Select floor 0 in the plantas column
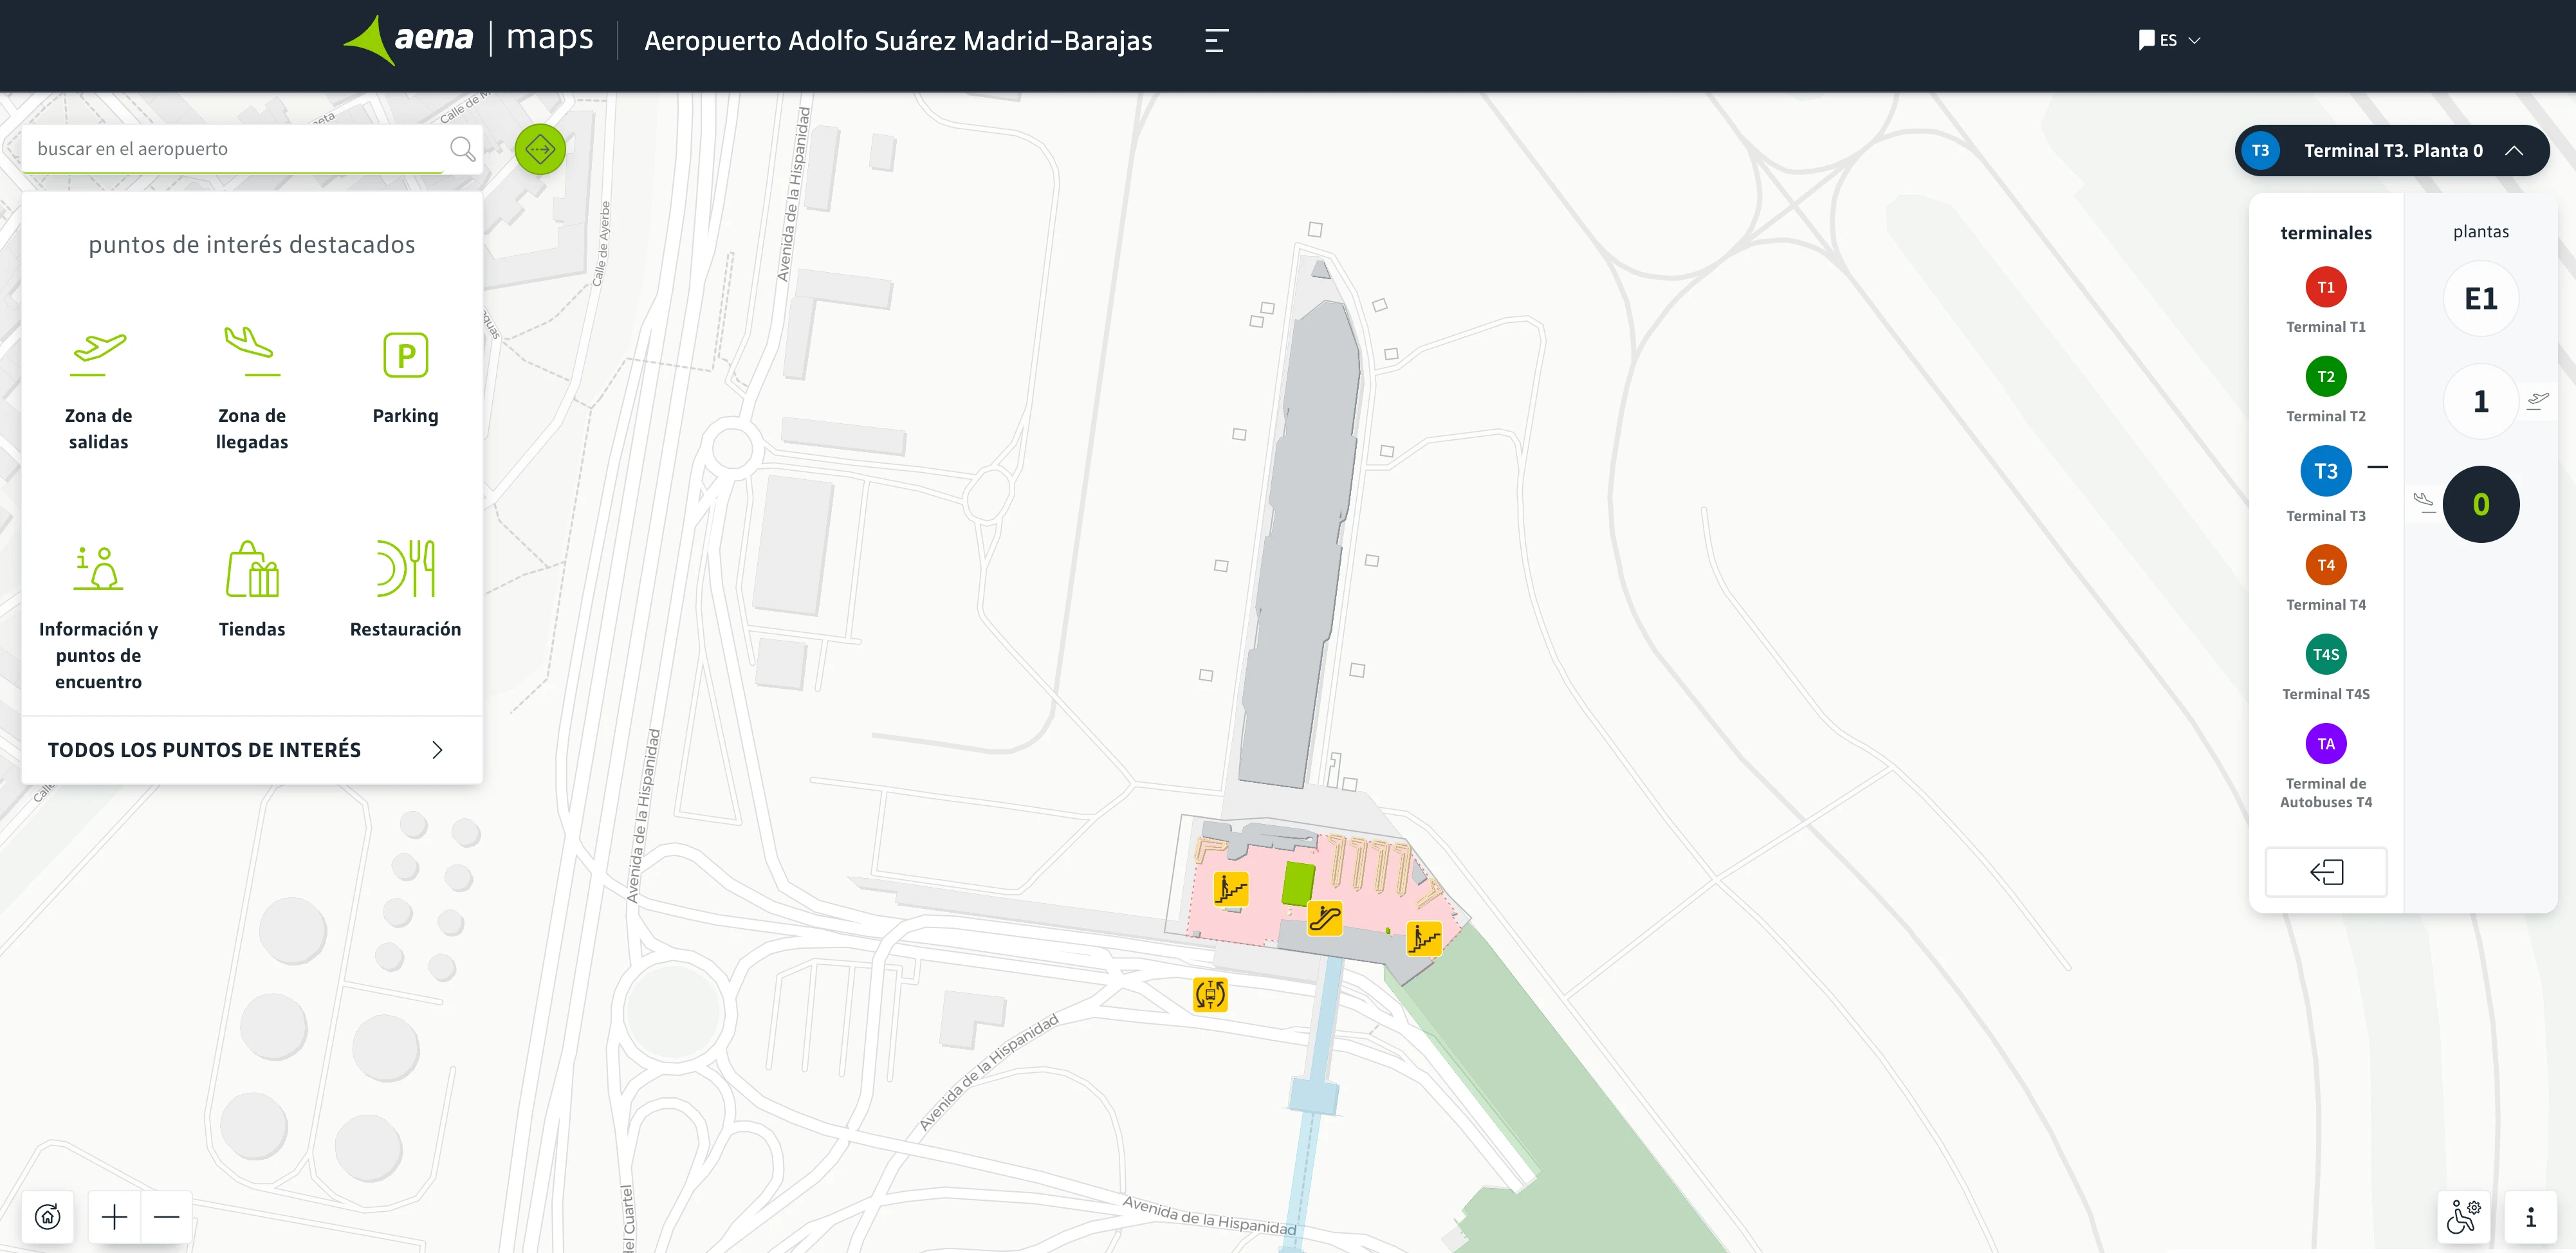 [x=2481, y=504]
